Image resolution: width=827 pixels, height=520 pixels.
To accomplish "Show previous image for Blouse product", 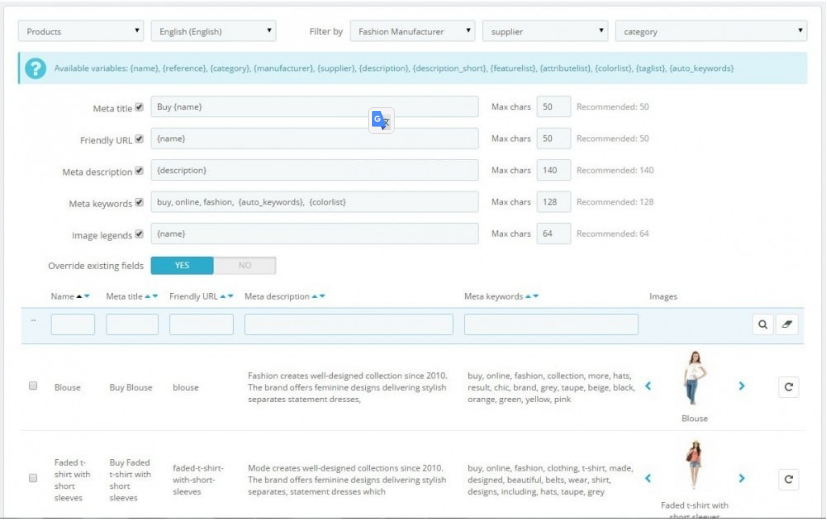I will coord(647,386).
